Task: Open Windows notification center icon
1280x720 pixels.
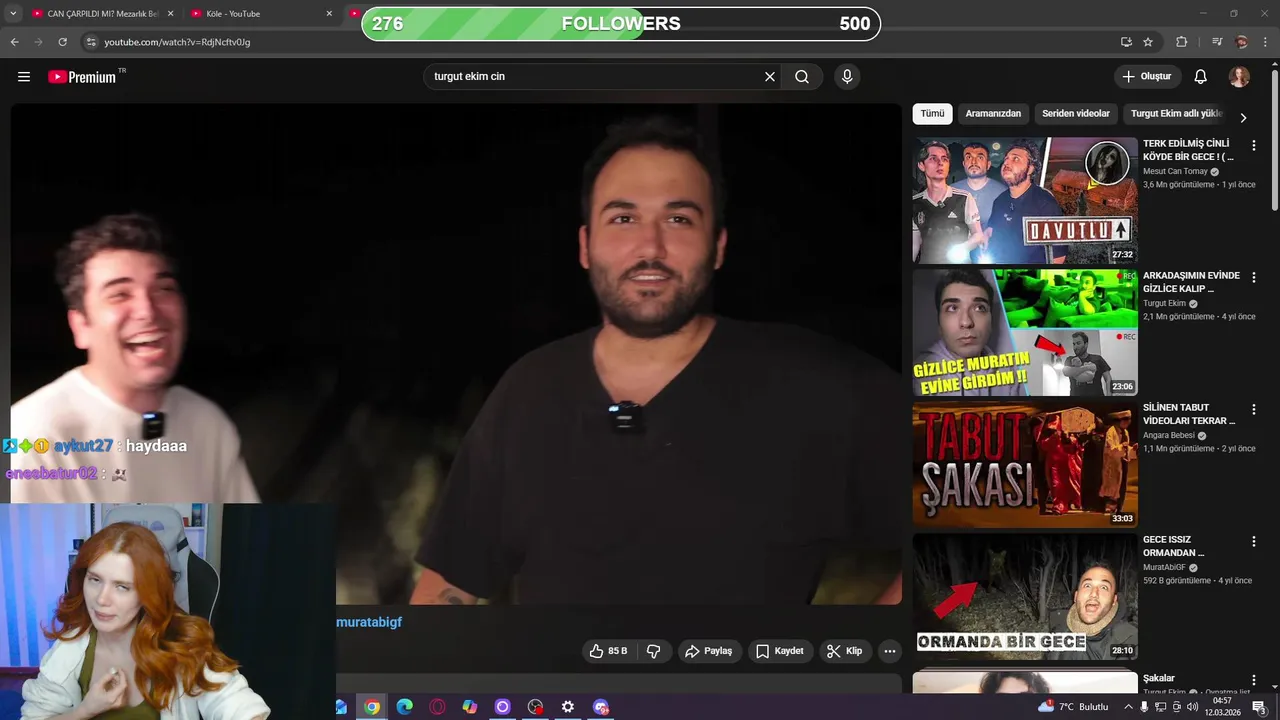Action: pos(1260,707)
